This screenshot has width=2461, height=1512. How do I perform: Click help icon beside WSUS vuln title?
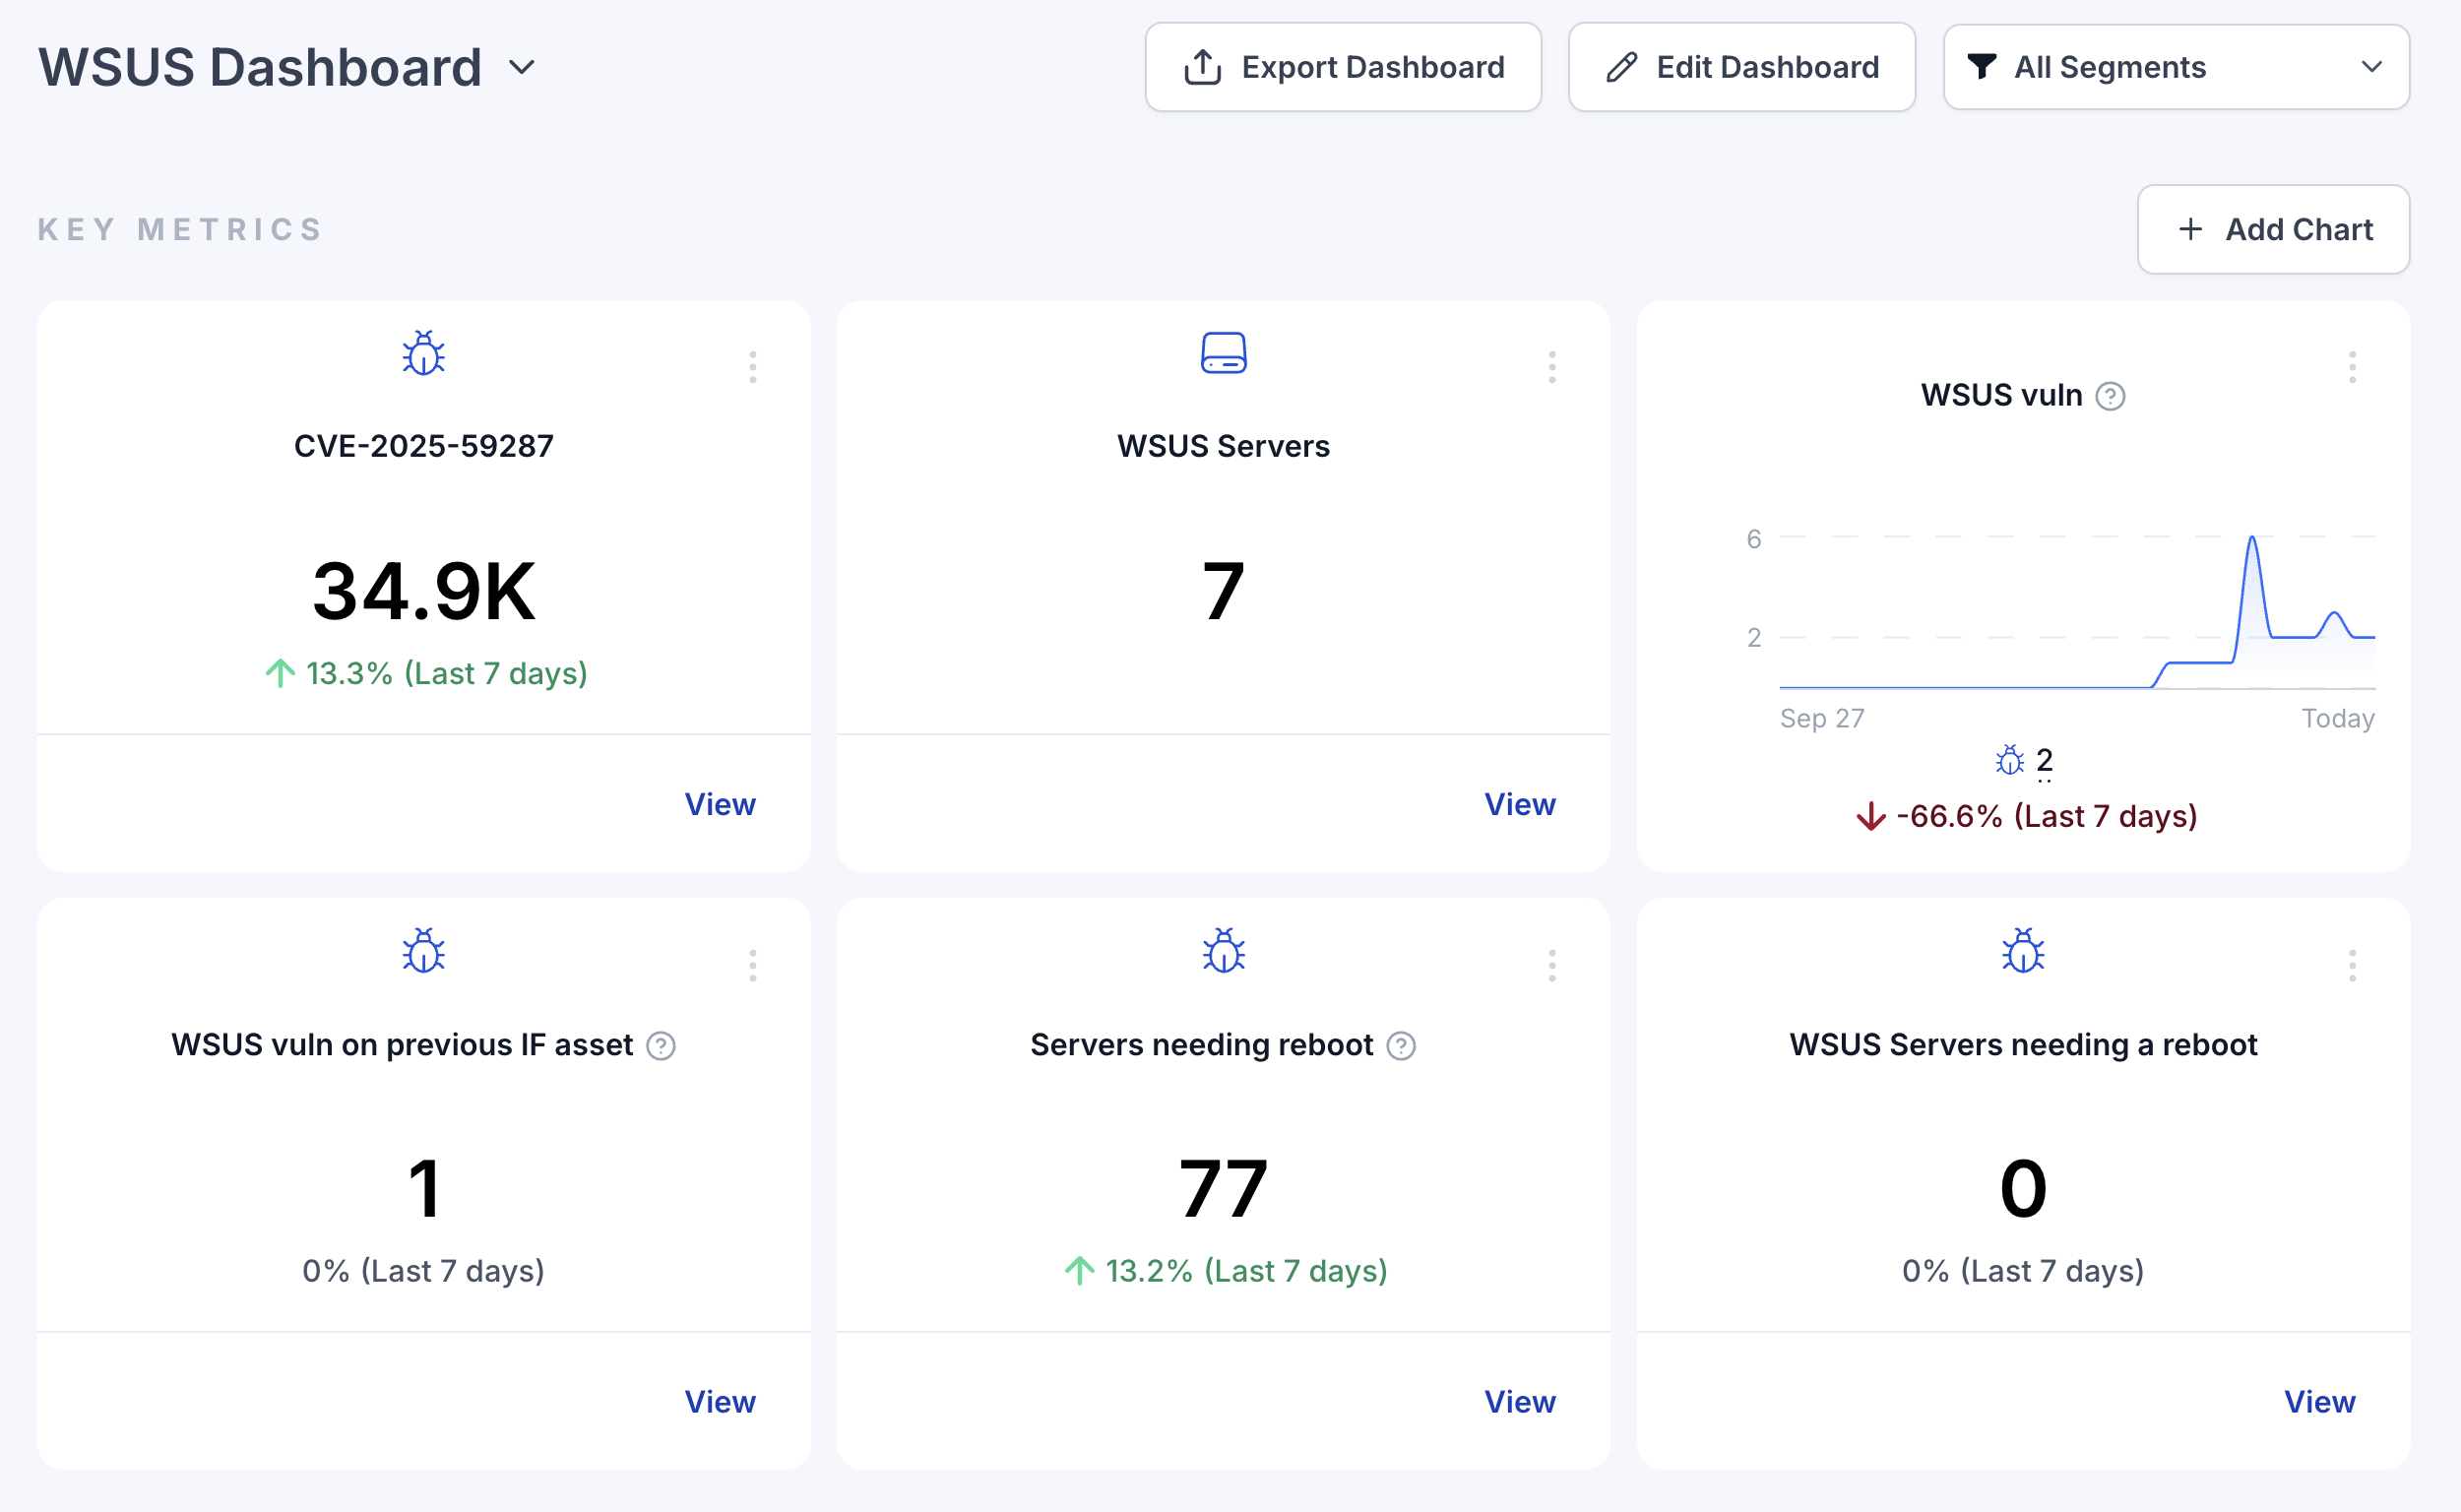[x=2110, y=396]
